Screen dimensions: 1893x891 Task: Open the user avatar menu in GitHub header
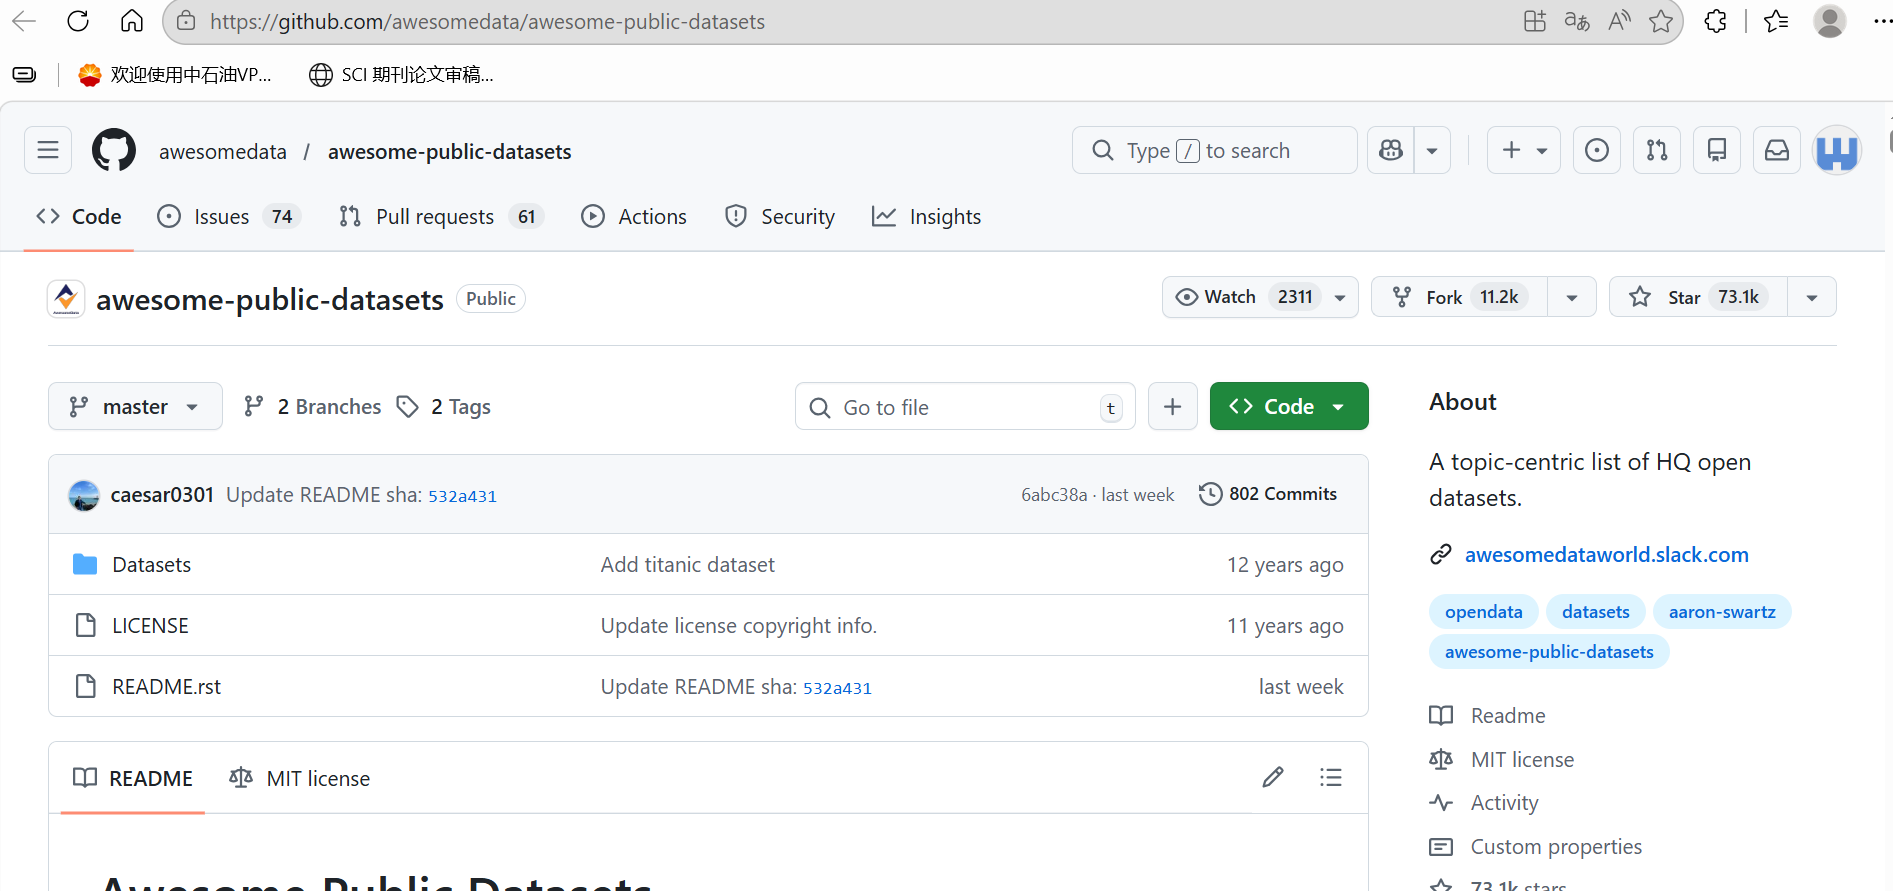pyautogui.click(x=1837, y=151)
